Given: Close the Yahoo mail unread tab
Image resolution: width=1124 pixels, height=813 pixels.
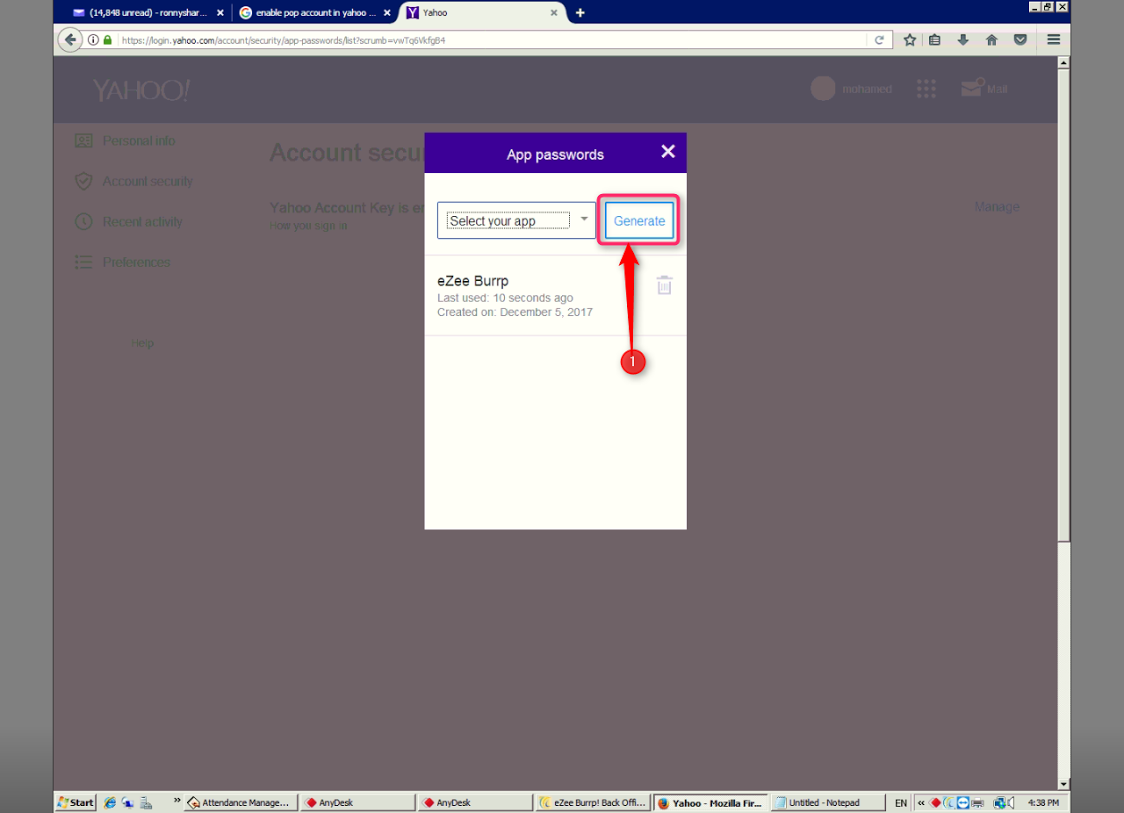Looking at the screenshot, I should 220,12.
